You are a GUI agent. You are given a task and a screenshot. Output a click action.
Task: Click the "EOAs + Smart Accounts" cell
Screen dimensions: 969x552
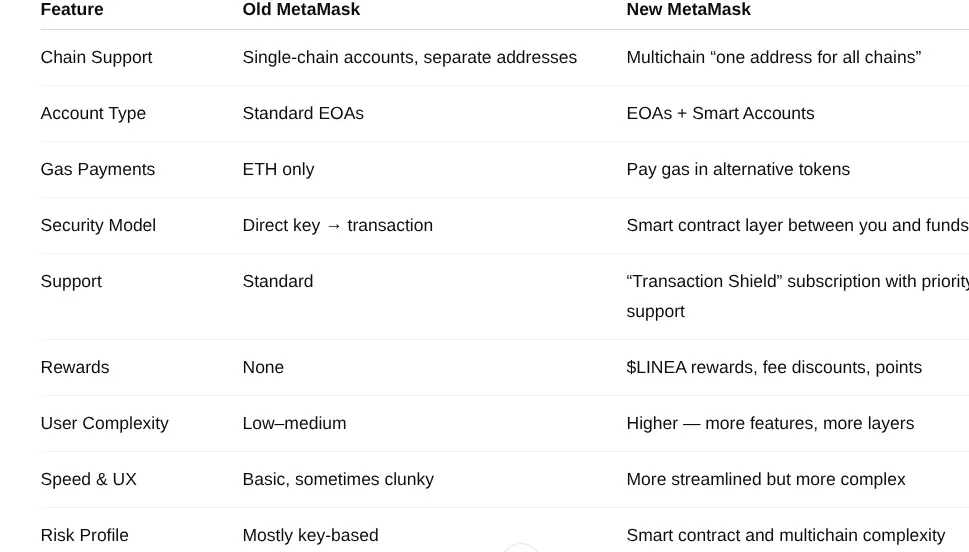pos(720,114)
